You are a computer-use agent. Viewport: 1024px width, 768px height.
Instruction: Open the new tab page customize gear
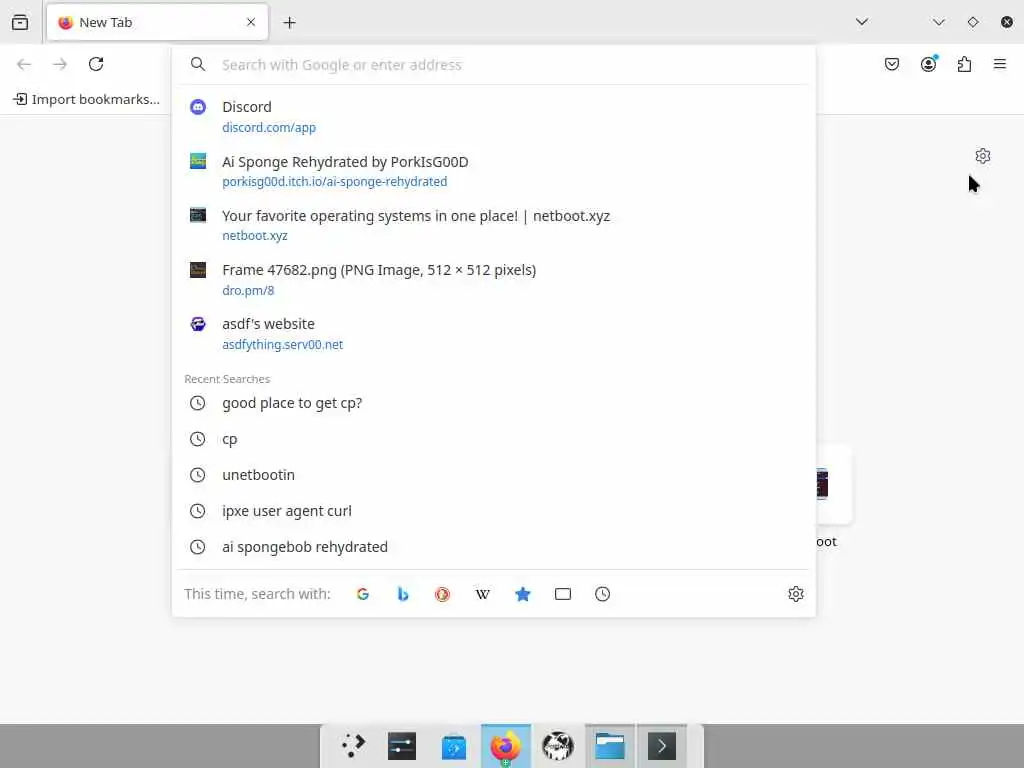click(x=983, y=156)
